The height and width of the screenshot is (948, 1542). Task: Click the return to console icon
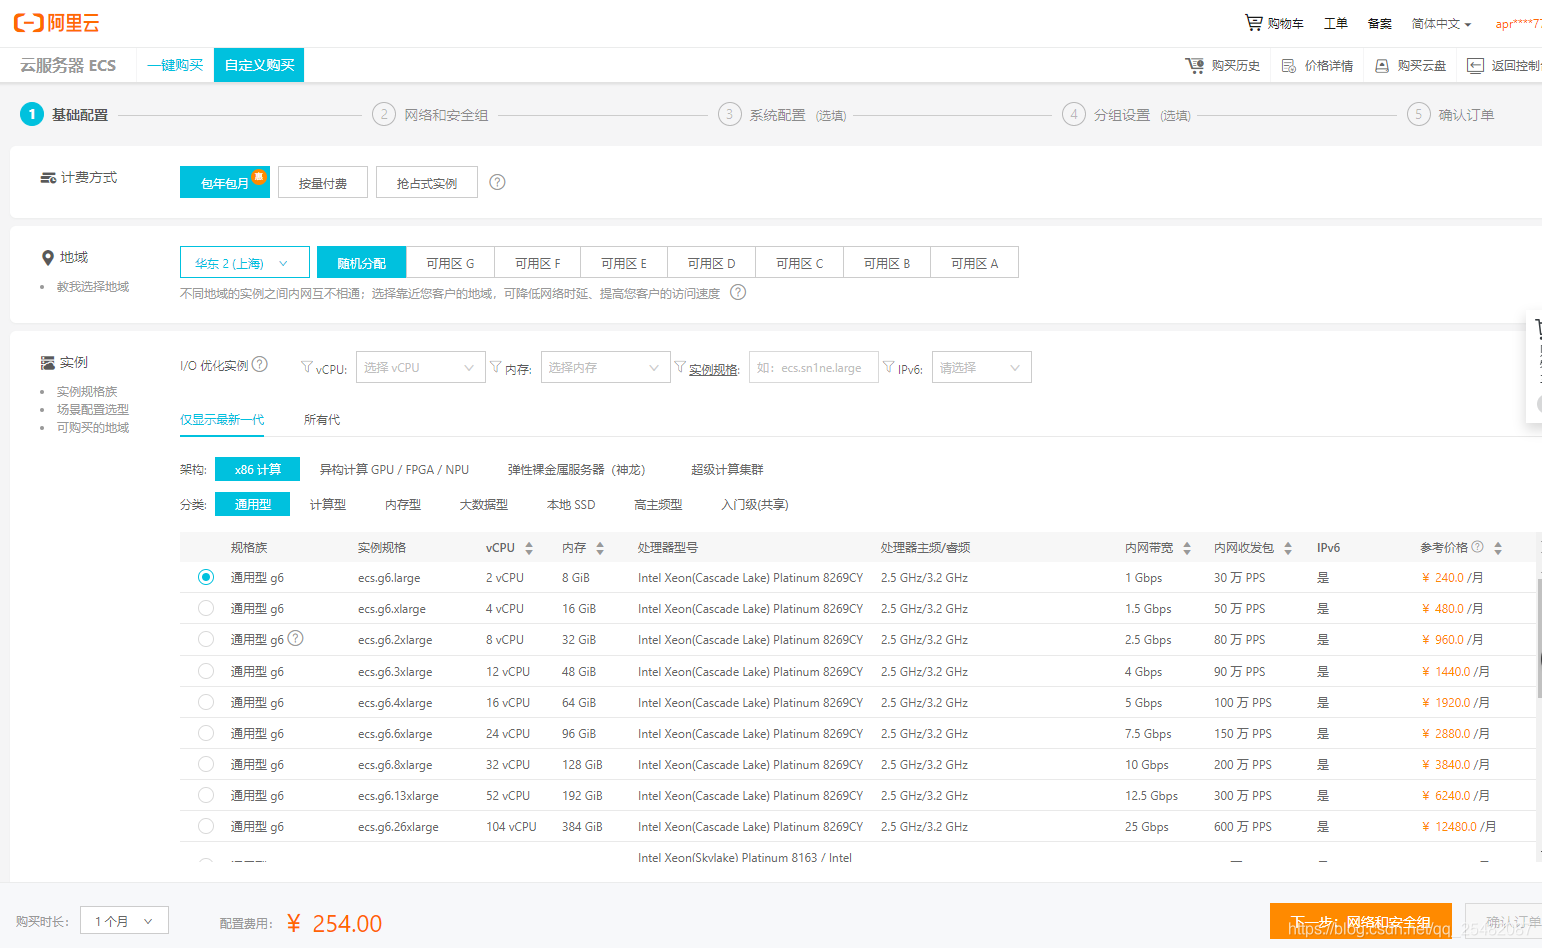point(1475,66)
